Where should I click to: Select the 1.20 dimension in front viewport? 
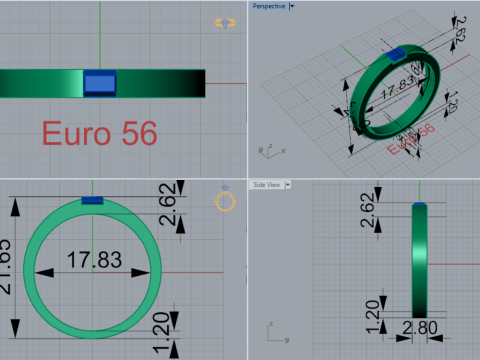[161, 333]
